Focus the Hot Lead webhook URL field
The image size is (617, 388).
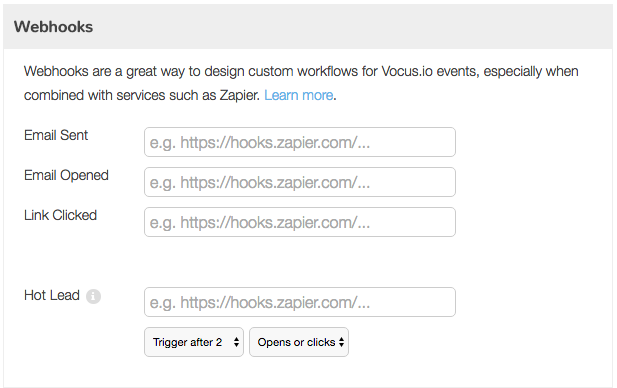pos(300,302)
